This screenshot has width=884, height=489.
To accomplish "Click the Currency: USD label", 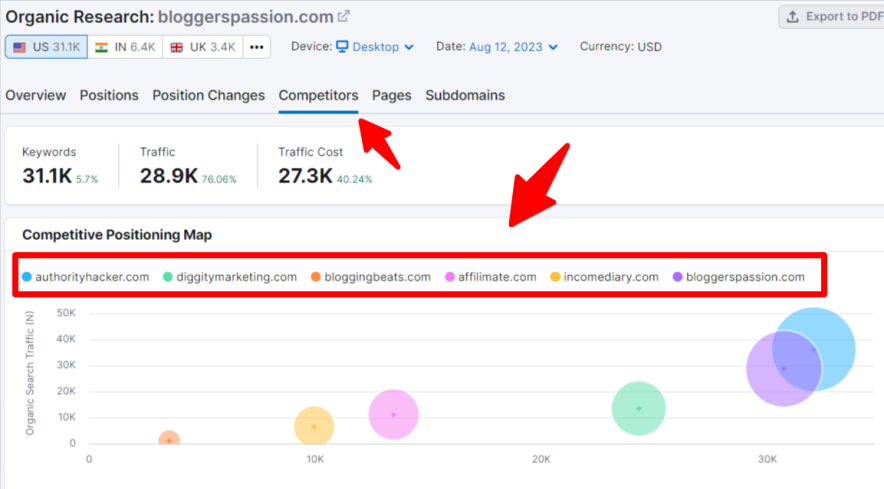I will tap(621, 47).
